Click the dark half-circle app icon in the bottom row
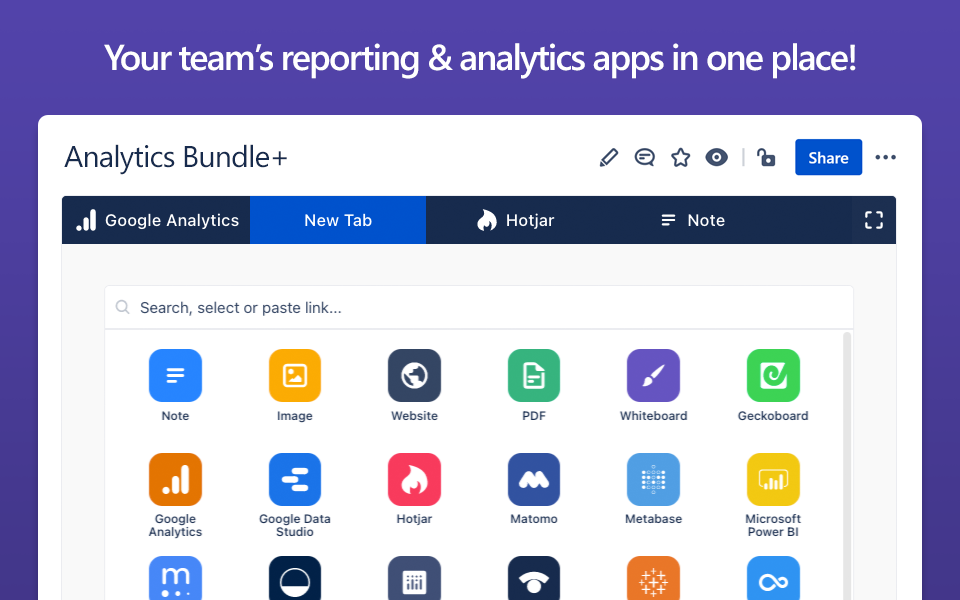This screenshot has height=600, width=960. pyautogui.click(x=294, y=578)
